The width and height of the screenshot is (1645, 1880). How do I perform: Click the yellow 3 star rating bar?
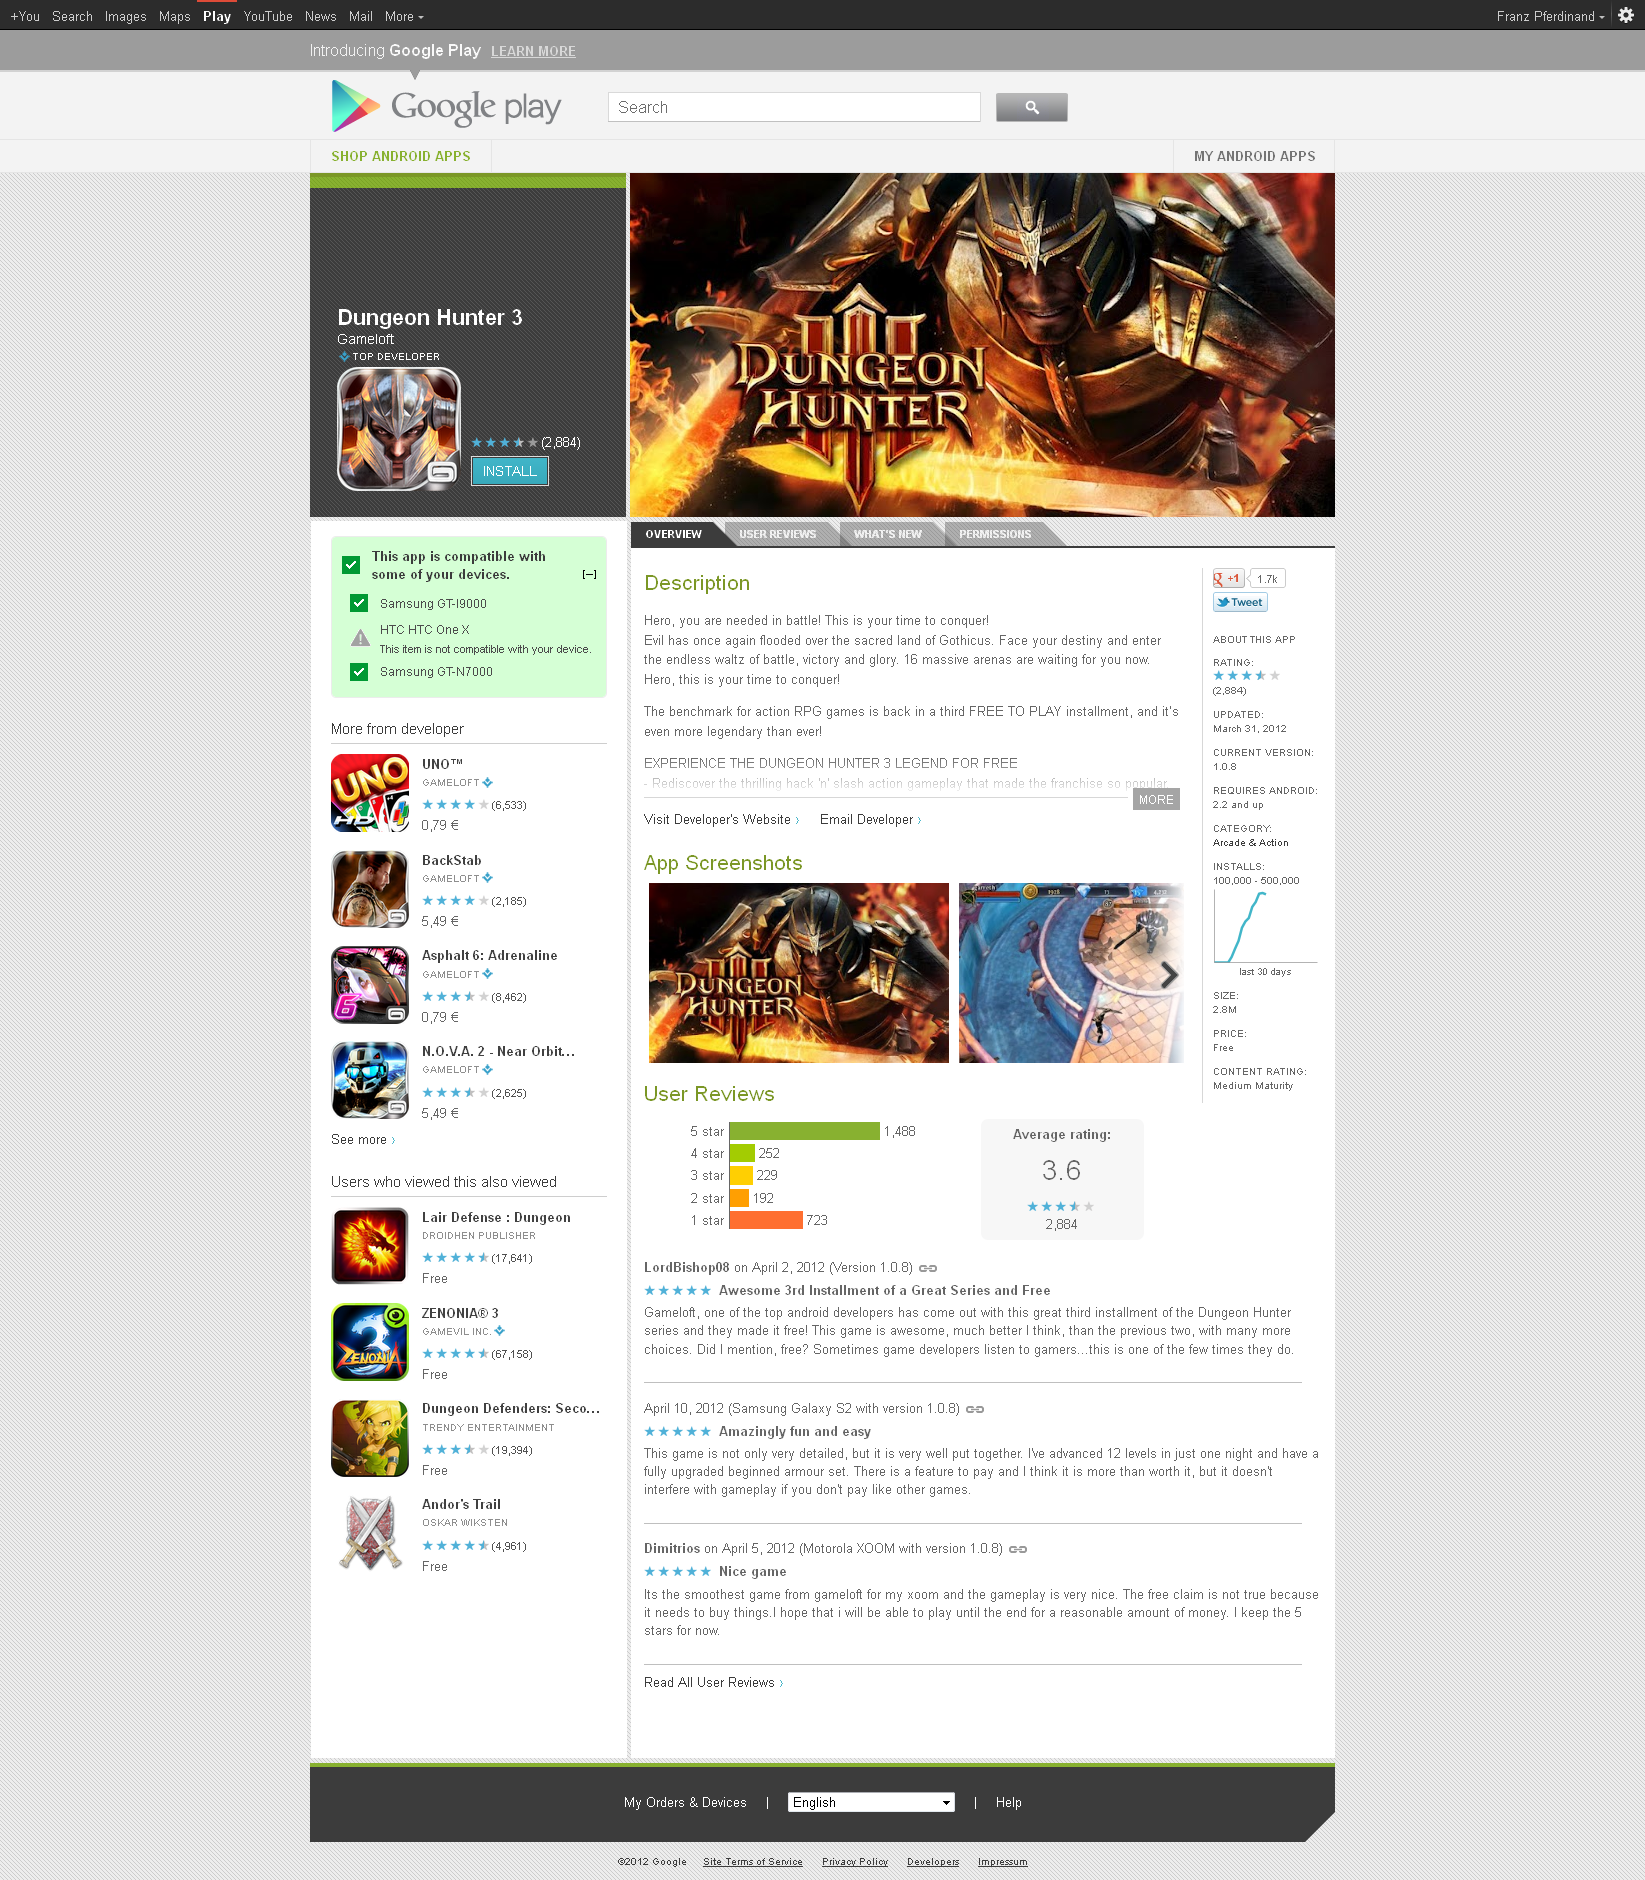741,1175
